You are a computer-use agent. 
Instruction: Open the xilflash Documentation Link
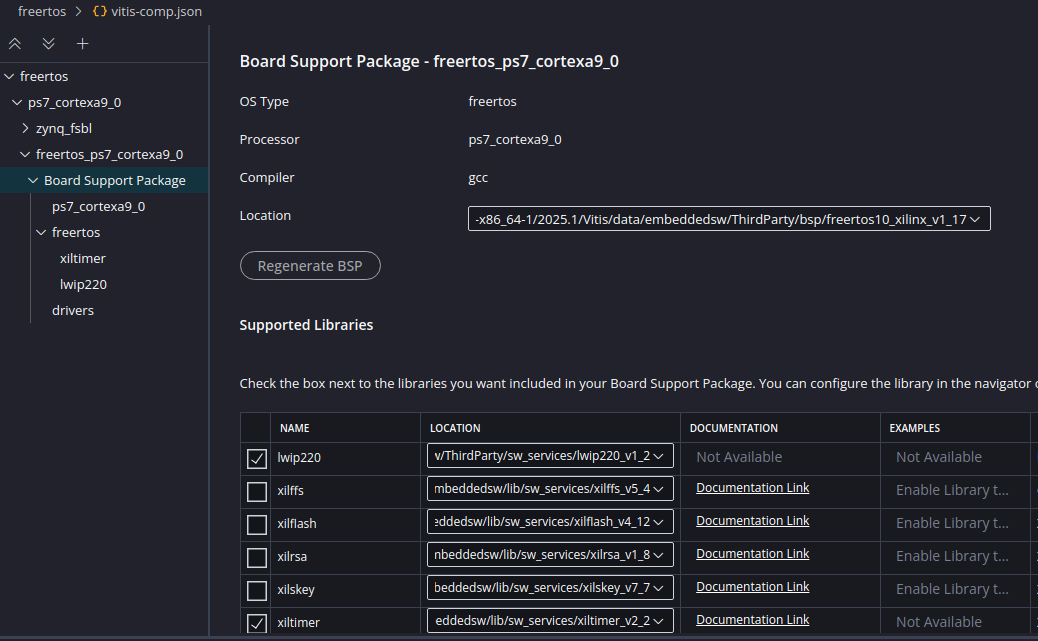[x=752, y=520]
